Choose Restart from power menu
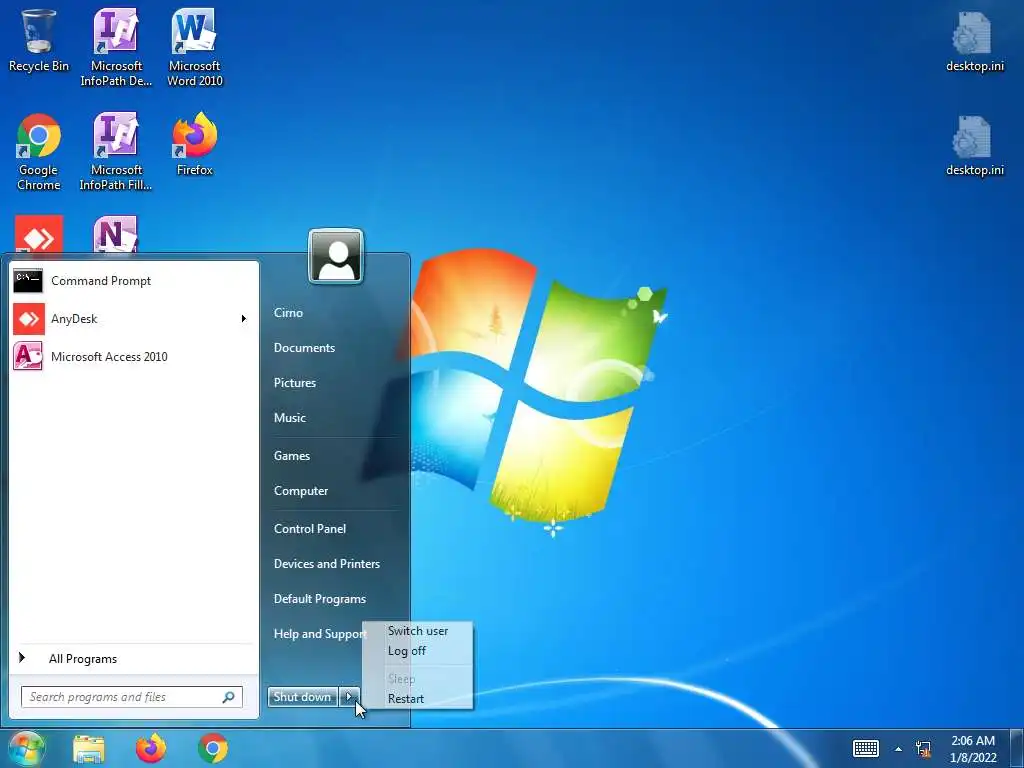Viewport: 1024px width, 768px height. click(417, 699)
